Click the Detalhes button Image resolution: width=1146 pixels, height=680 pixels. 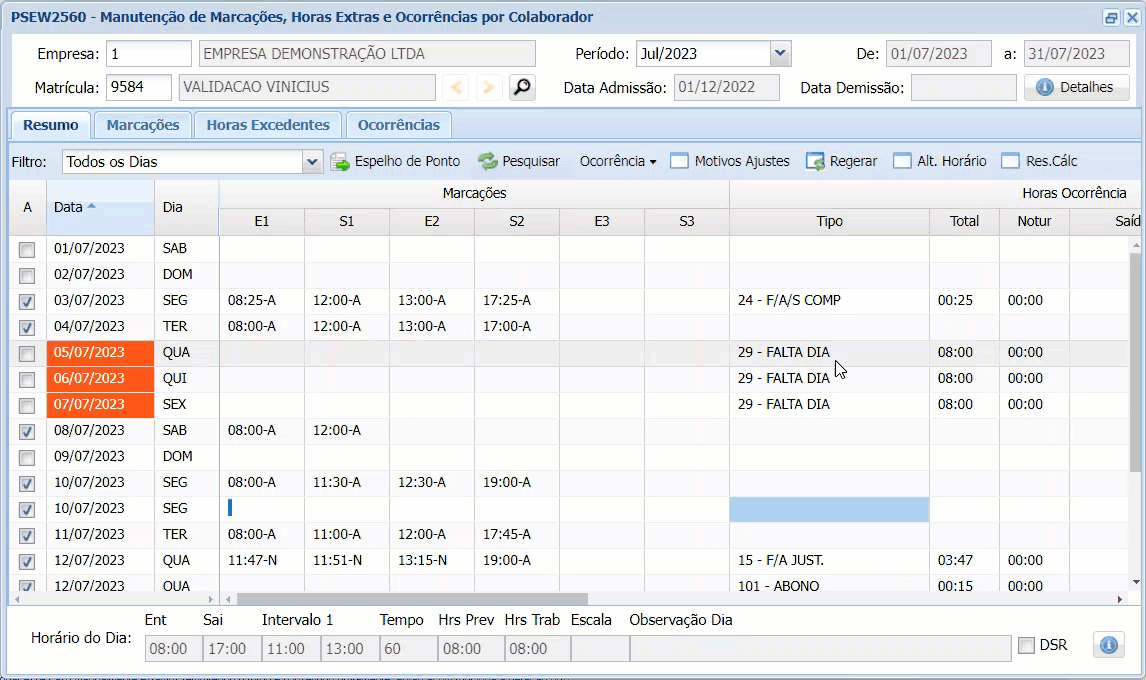coord(1076,88)
